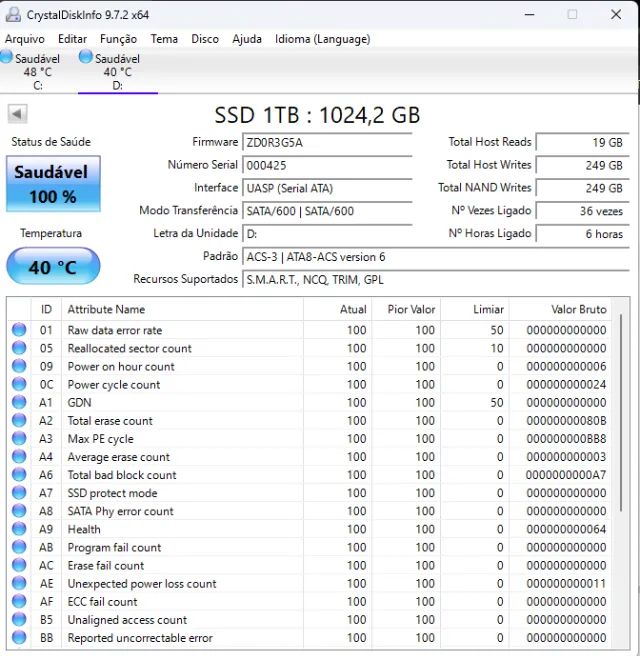The height and width of the screenshot is (656, 640).
Task: Open the Função menu
Action: click(118, 39)
